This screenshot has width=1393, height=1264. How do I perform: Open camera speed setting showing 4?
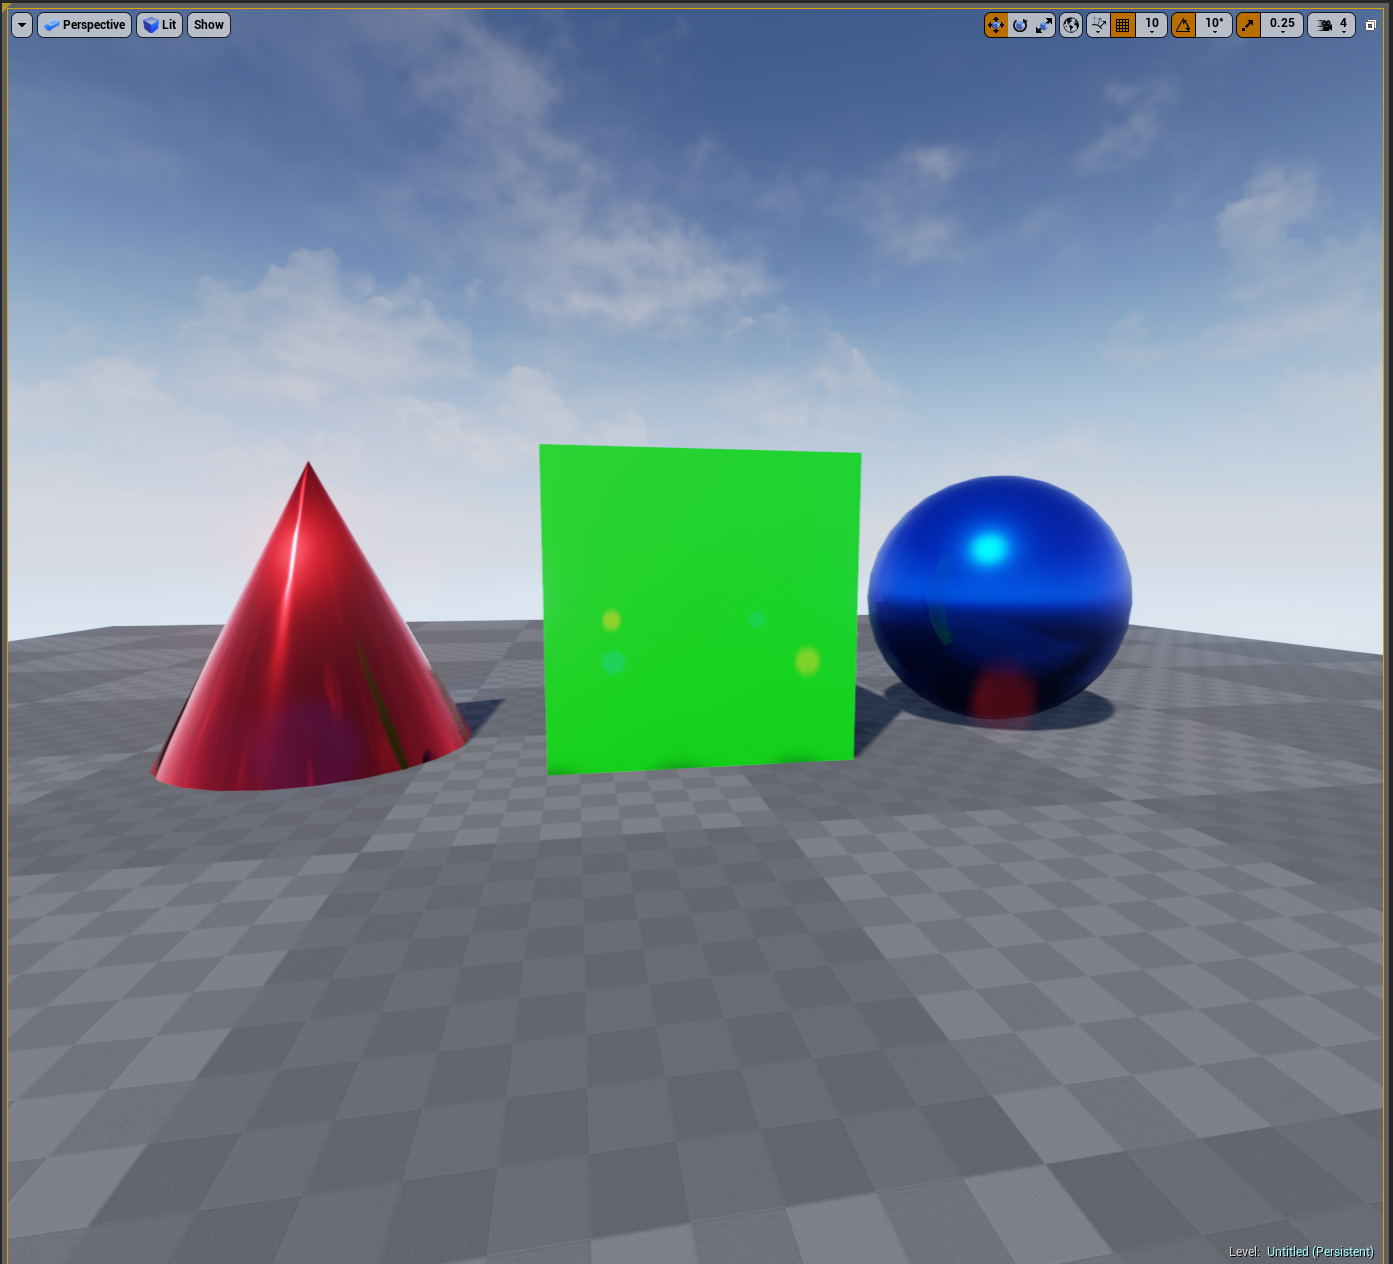[x=1332, y=25]
